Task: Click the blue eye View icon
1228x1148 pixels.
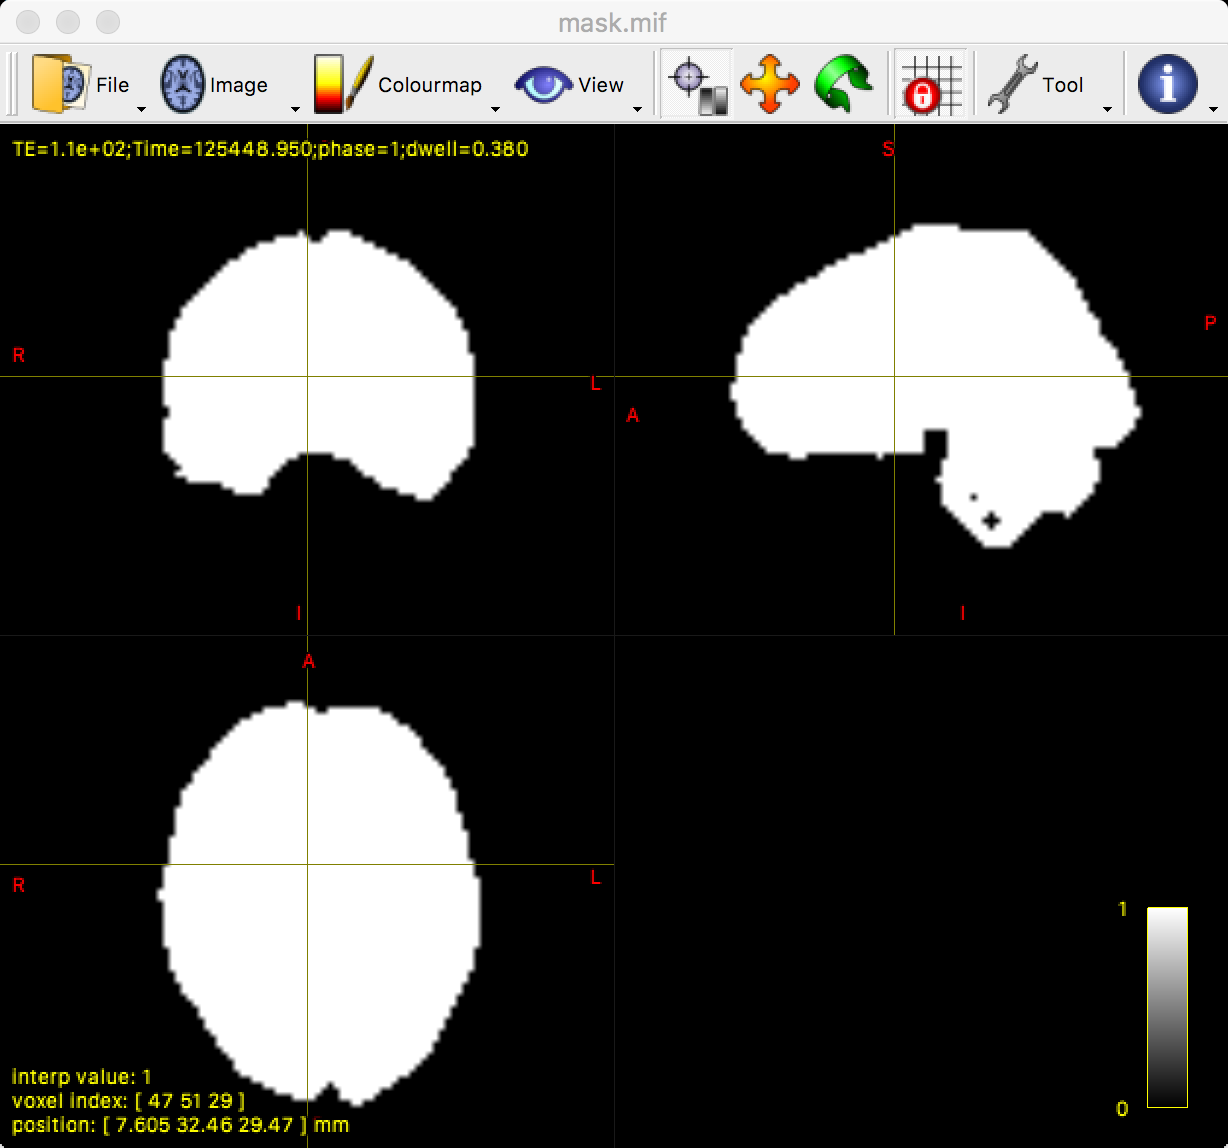Action: point(544,84)
